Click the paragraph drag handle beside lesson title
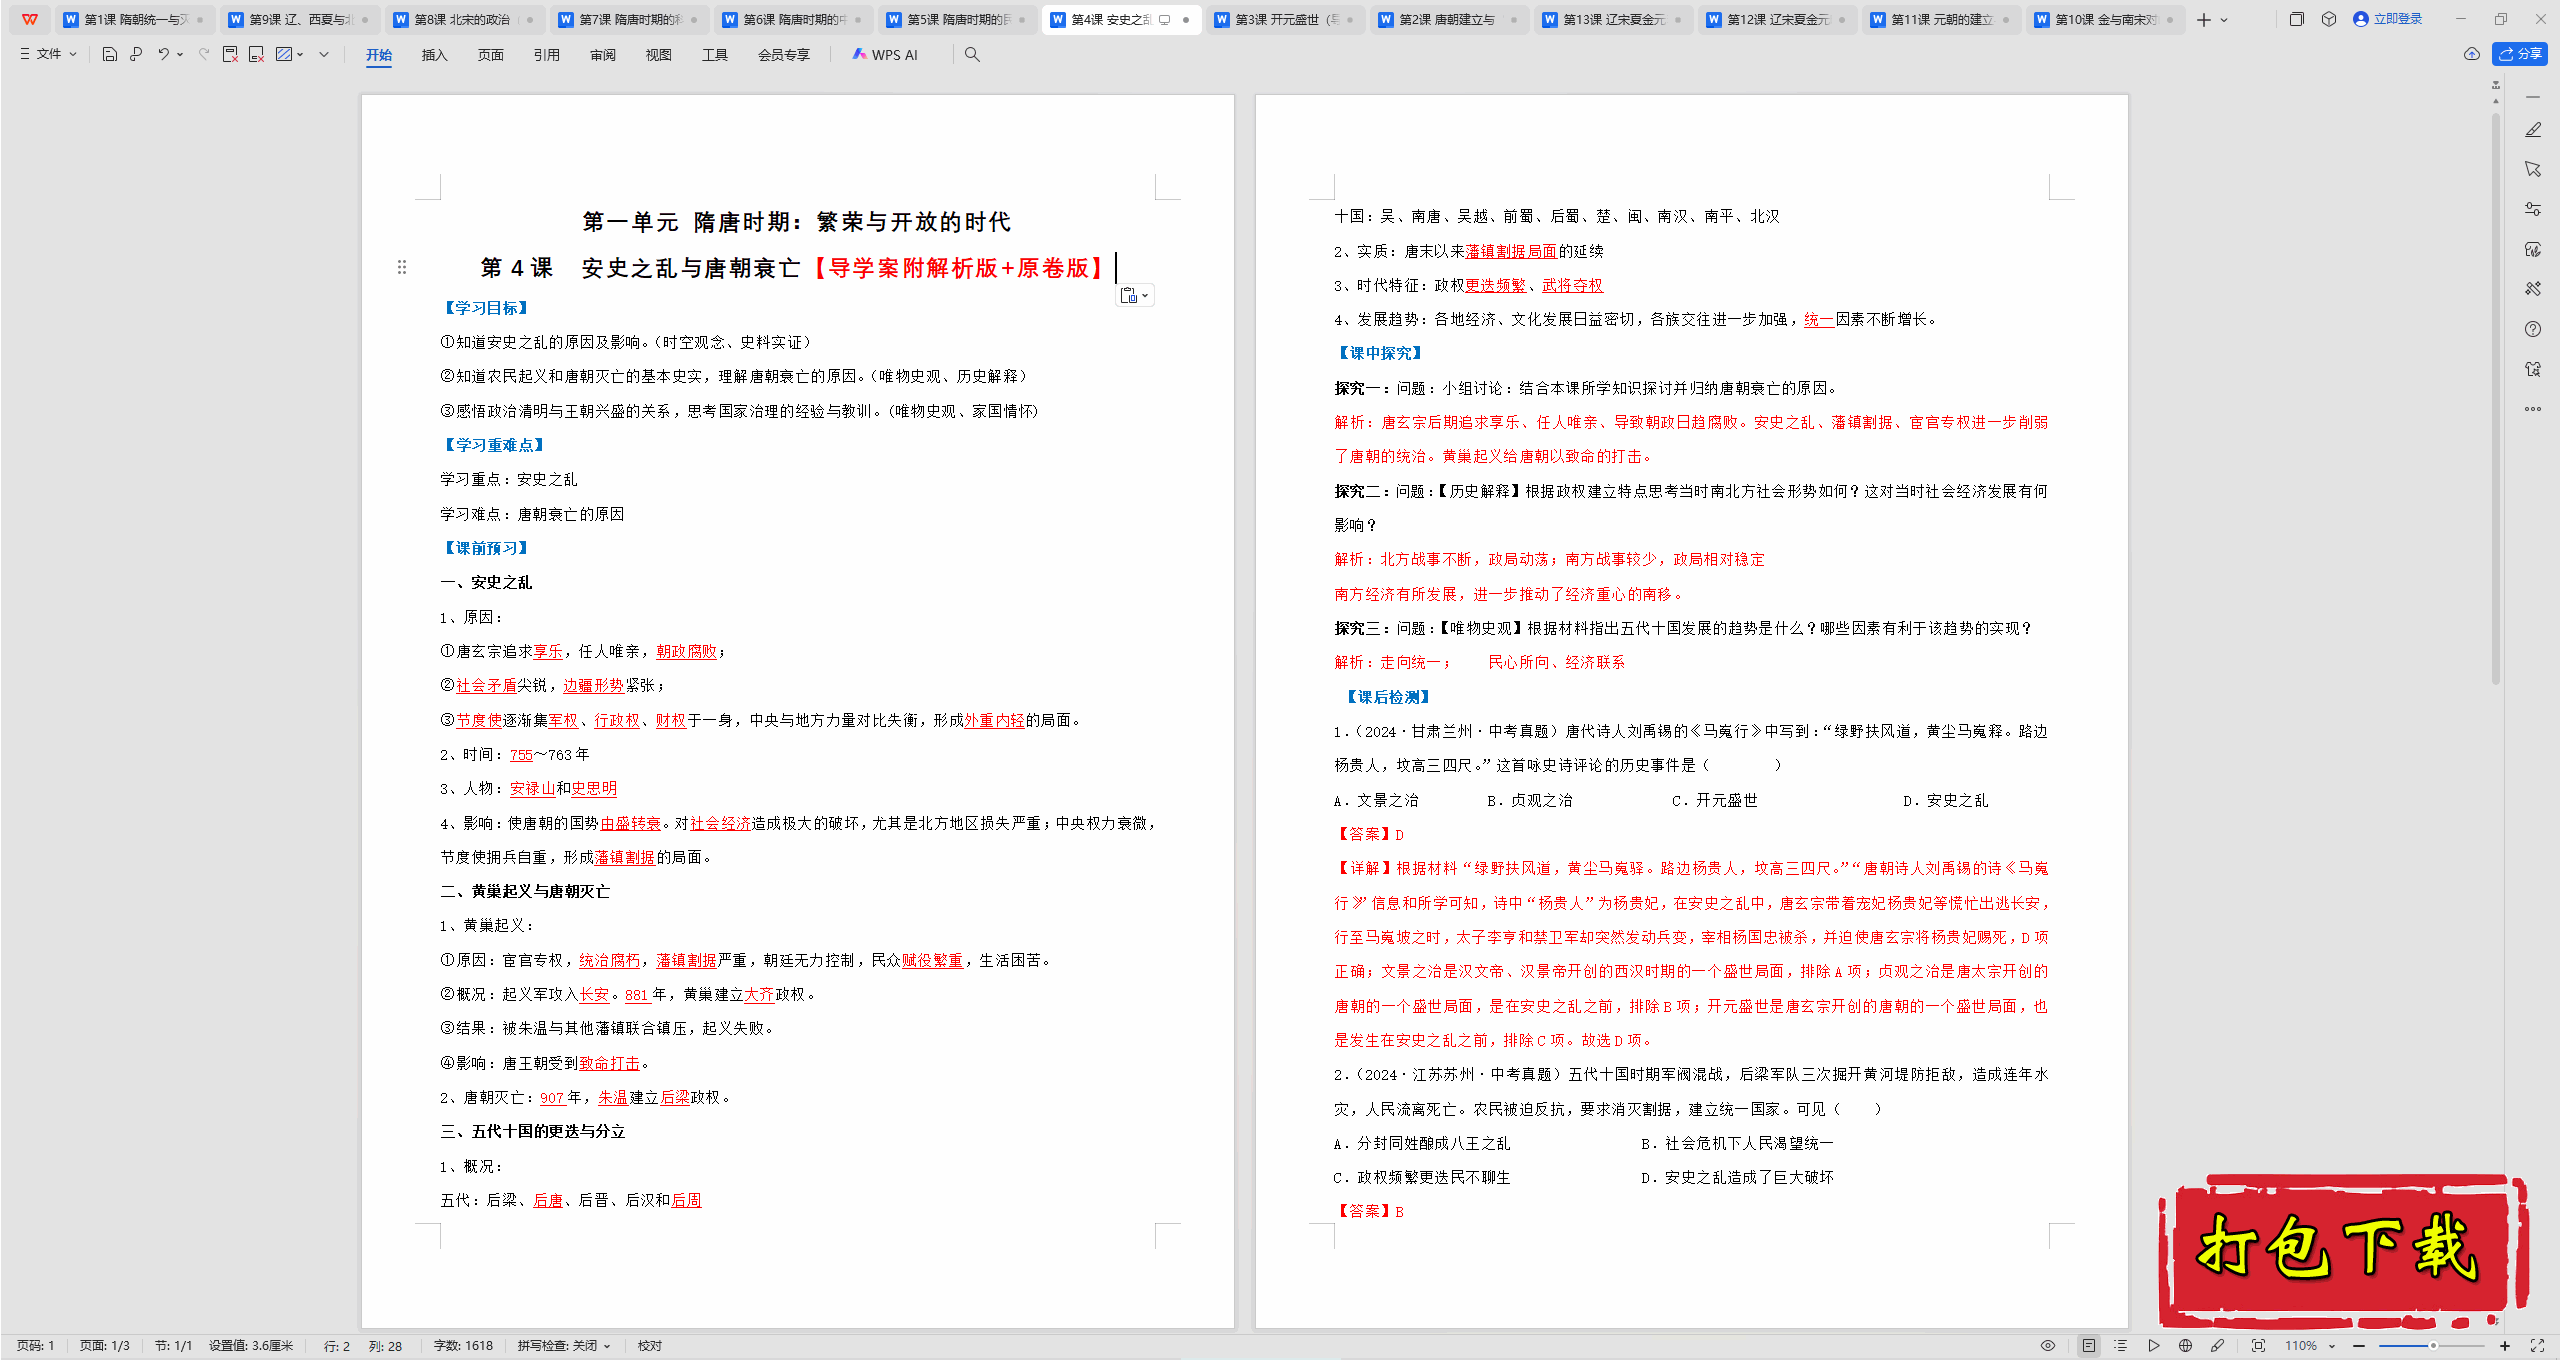Viewport: 2560px width, 1360px height. click(402, 267)
